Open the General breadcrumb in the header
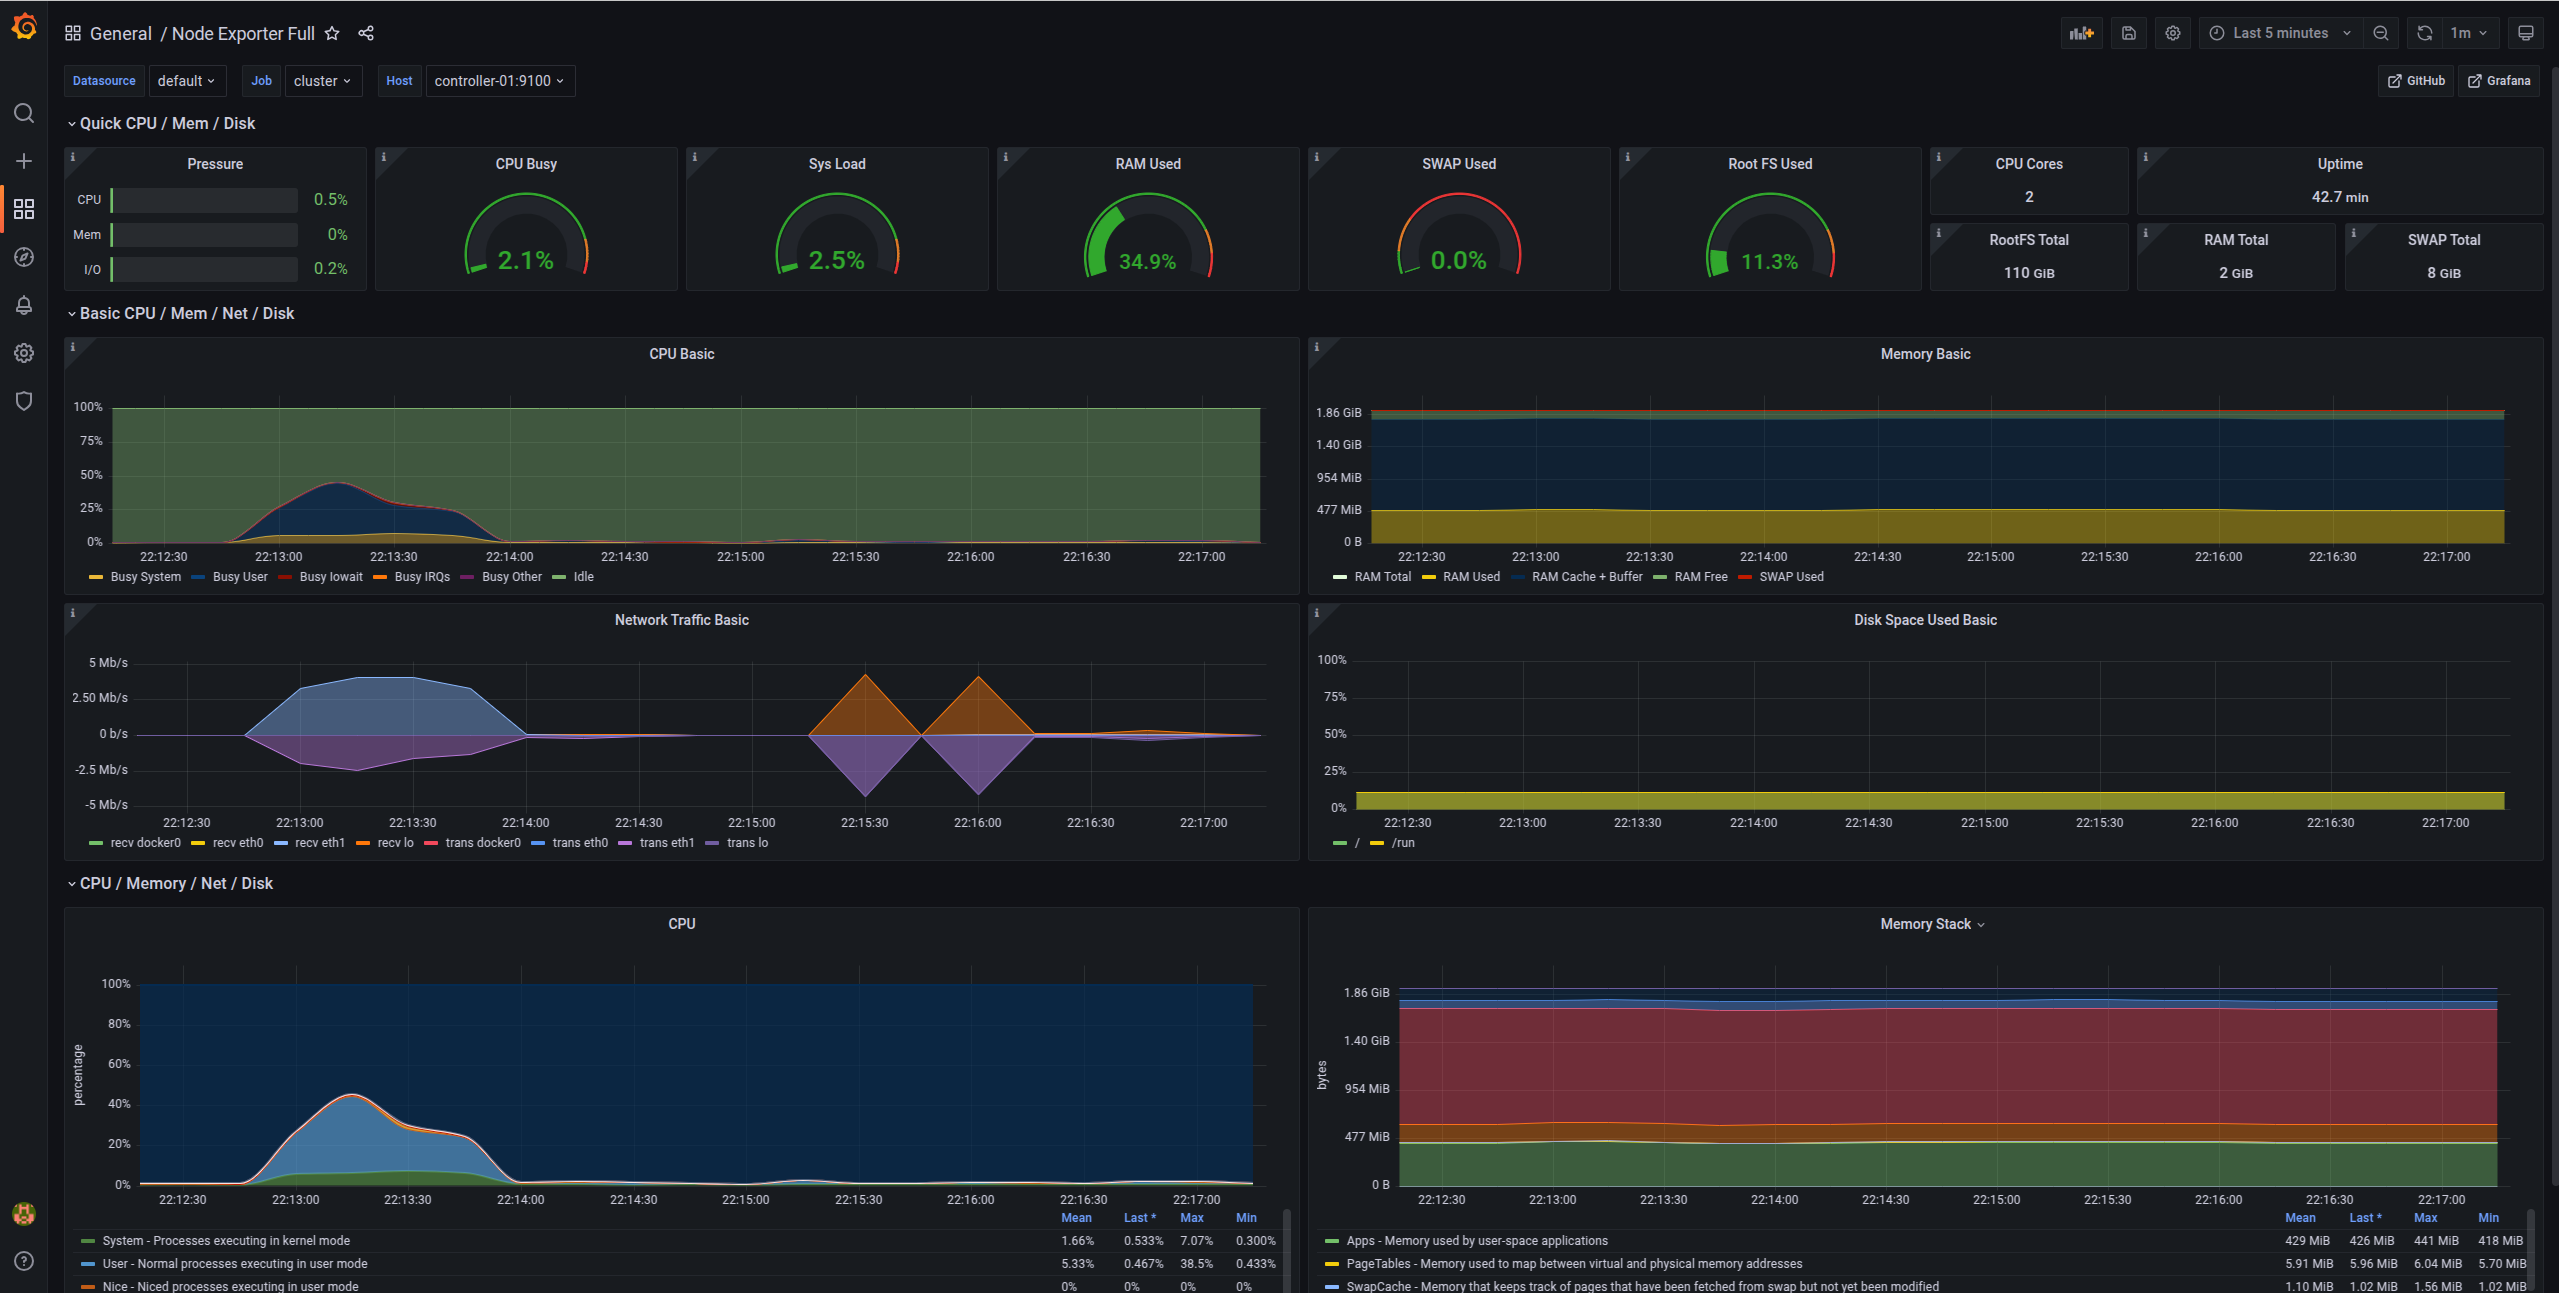This screenshot has width=2559, height=1293. 121,33
